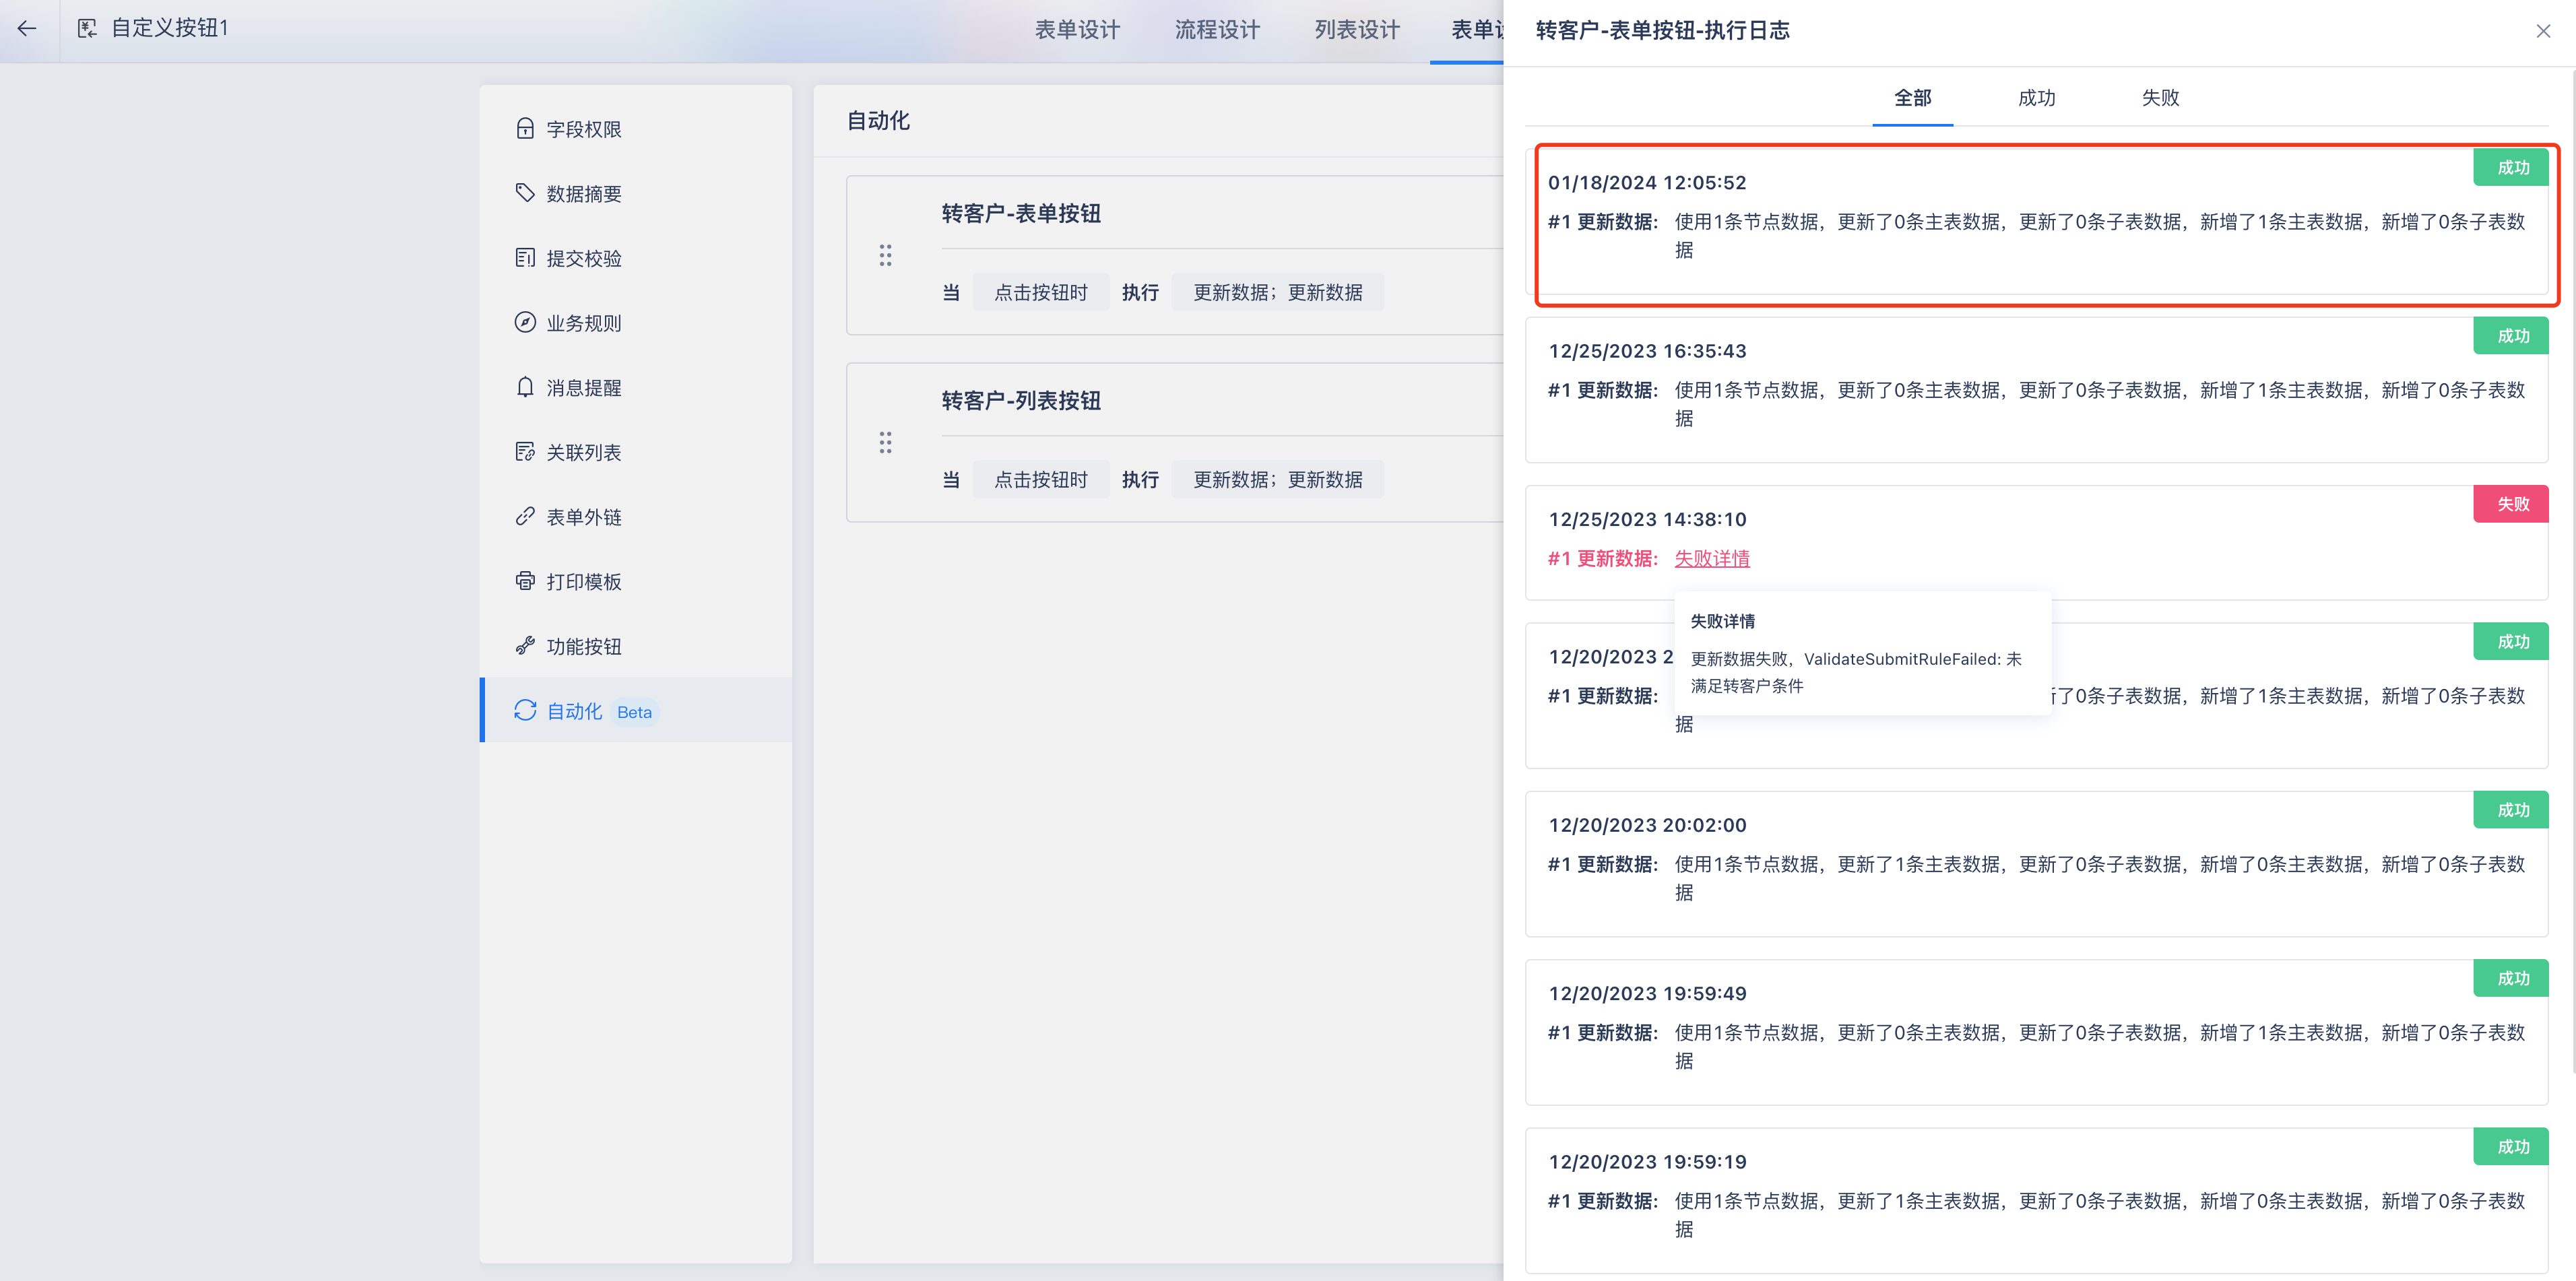Click log entry 12/25/2023 16:35:43
Screen dimensions: 2576x1281
[x=2036, y=390]
